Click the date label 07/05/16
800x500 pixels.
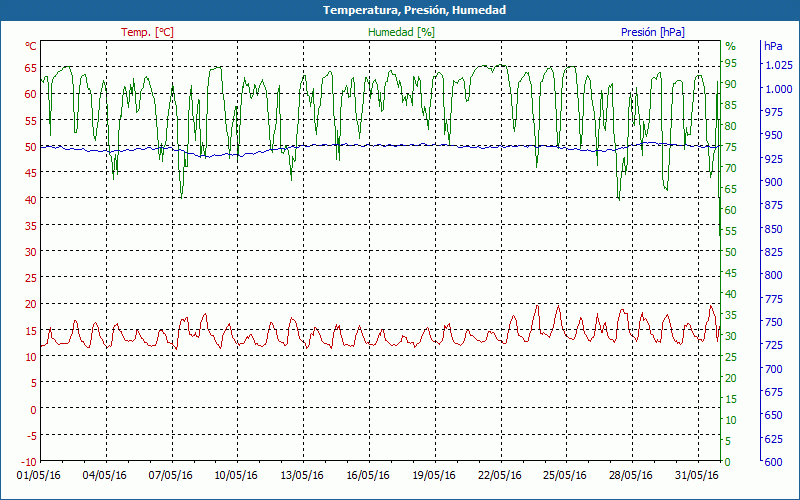pyautogui.click(x=170, y=475)
